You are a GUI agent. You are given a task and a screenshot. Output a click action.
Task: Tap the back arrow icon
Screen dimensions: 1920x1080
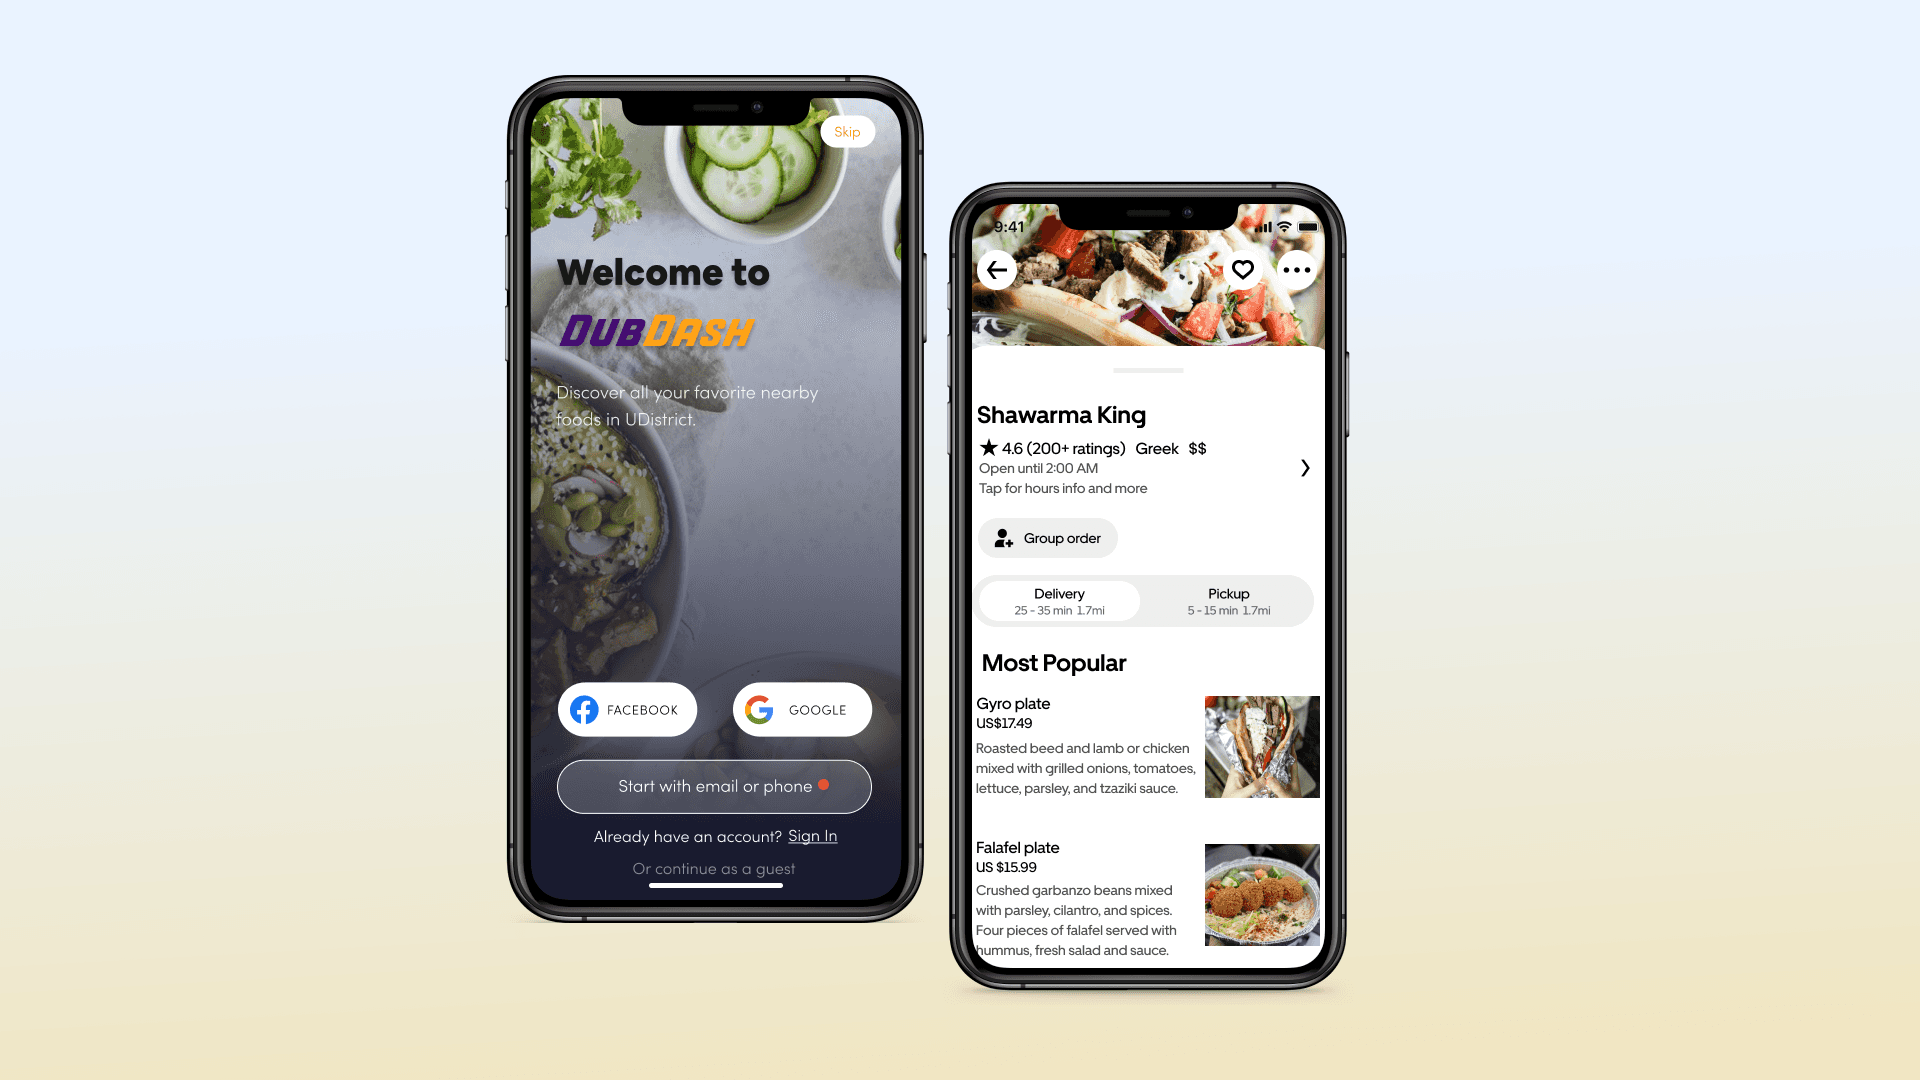pyautogui.click(x=998, y=269)
